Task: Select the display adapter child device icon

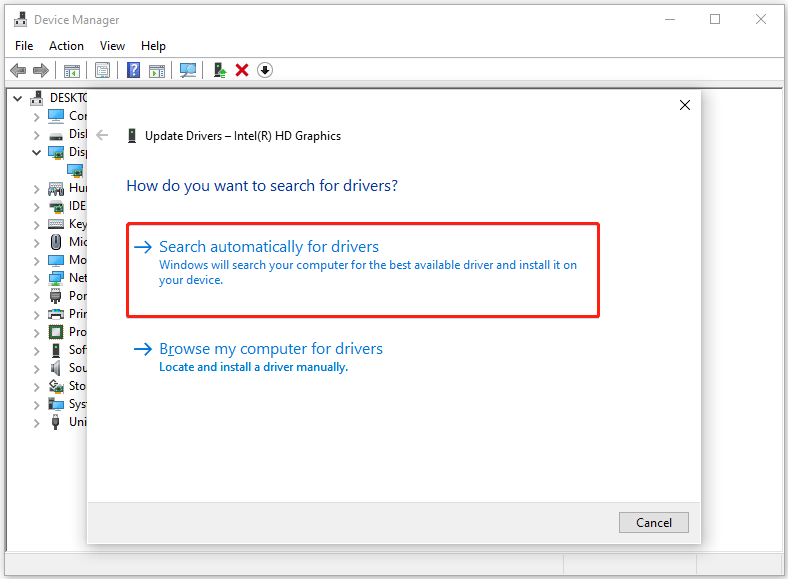Action: point(75,170)
